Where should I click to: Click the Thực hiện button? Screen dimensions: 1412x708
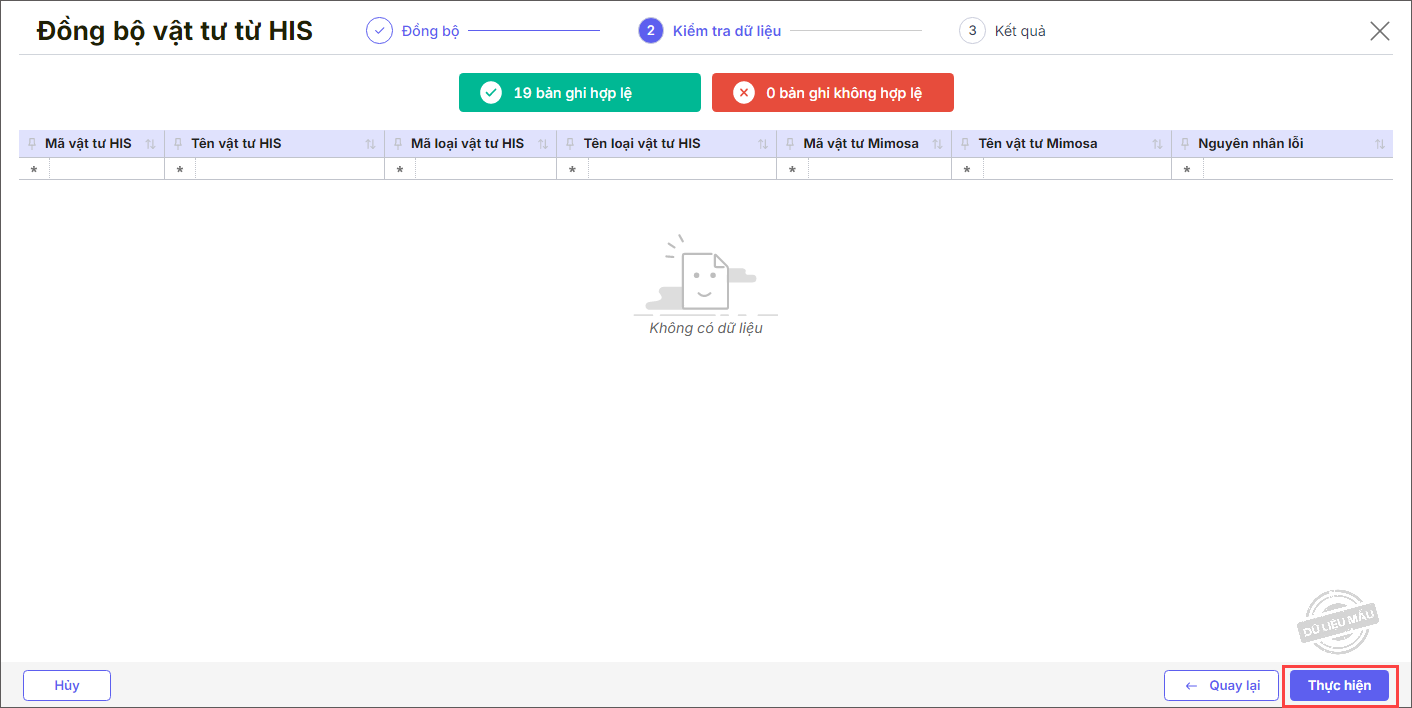pos(1340,686)
